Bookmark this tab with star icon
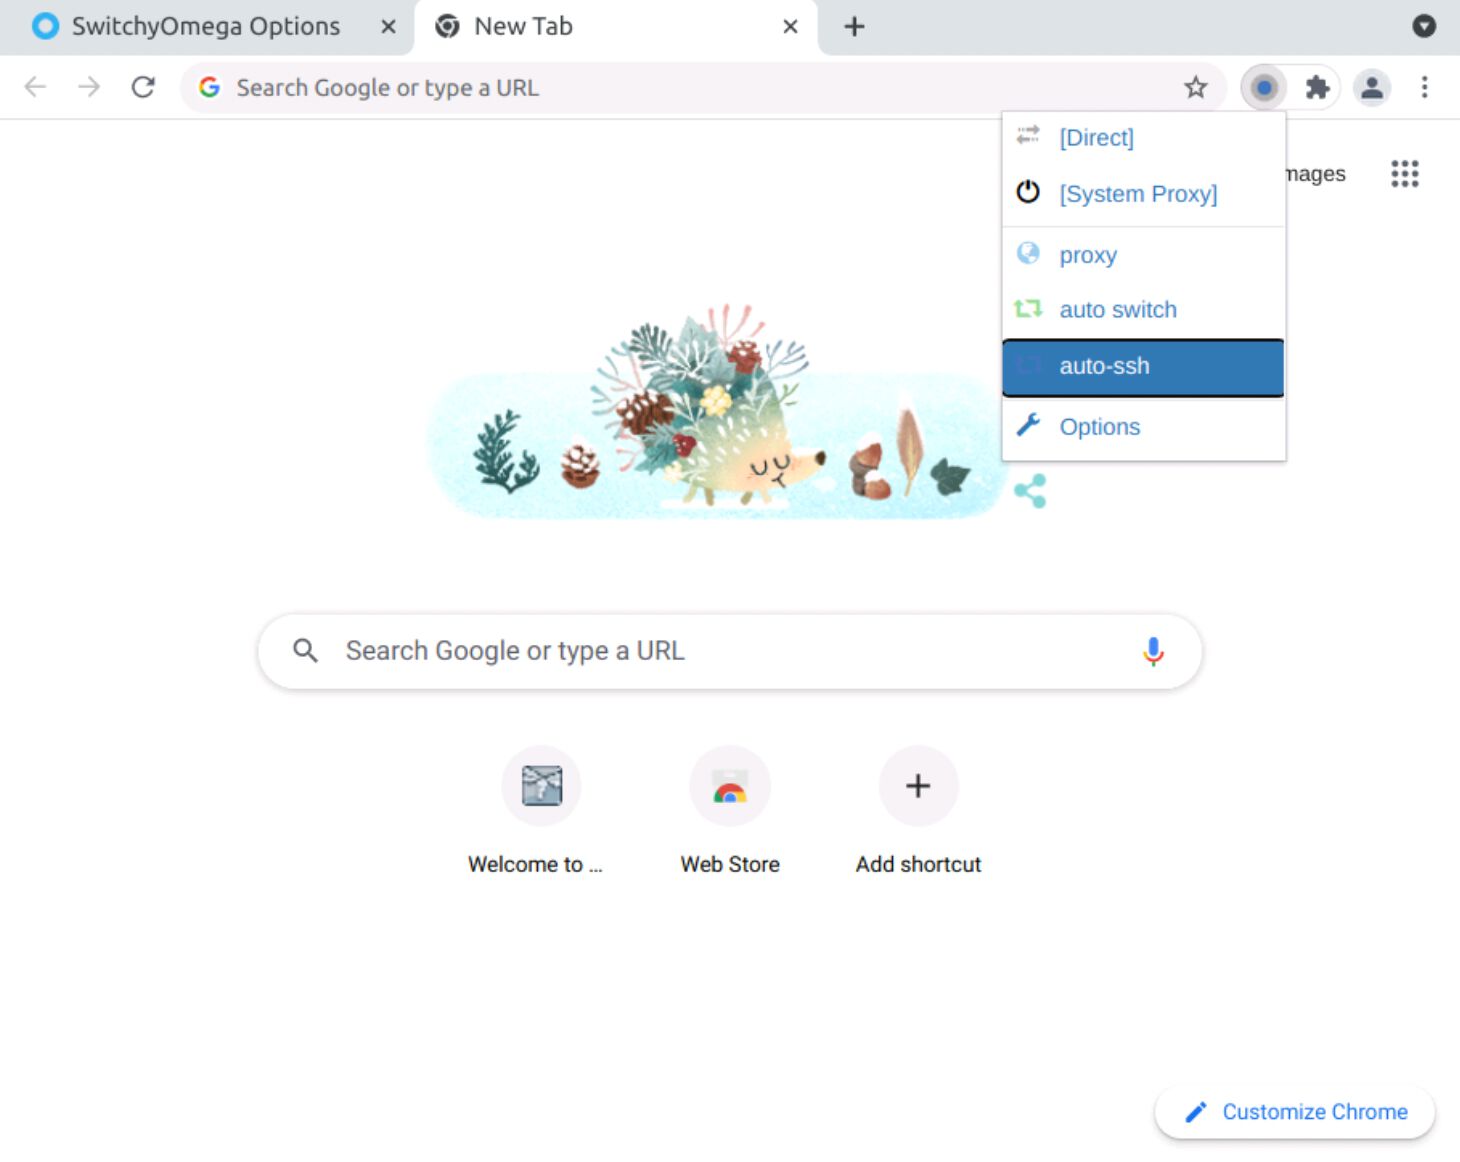Image resolution: width=1460 pixels, height=1162 pixels. [1195, 88]
